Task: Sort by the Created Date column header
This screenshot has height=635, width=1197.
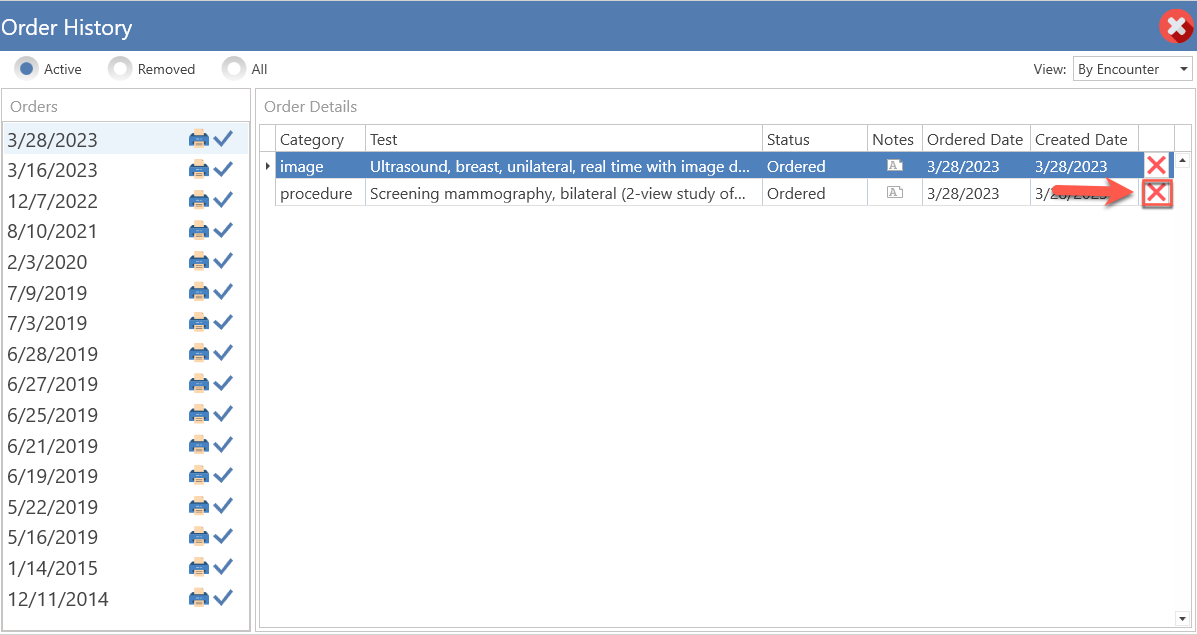Action: point(1084,139)
